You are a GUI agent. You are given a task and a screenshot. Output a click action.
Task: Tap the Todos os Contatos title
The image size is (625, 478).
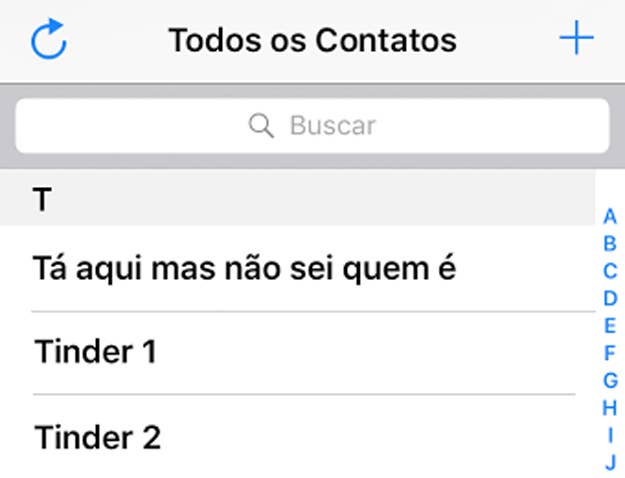pyautogui.click(x=312, y=40)
